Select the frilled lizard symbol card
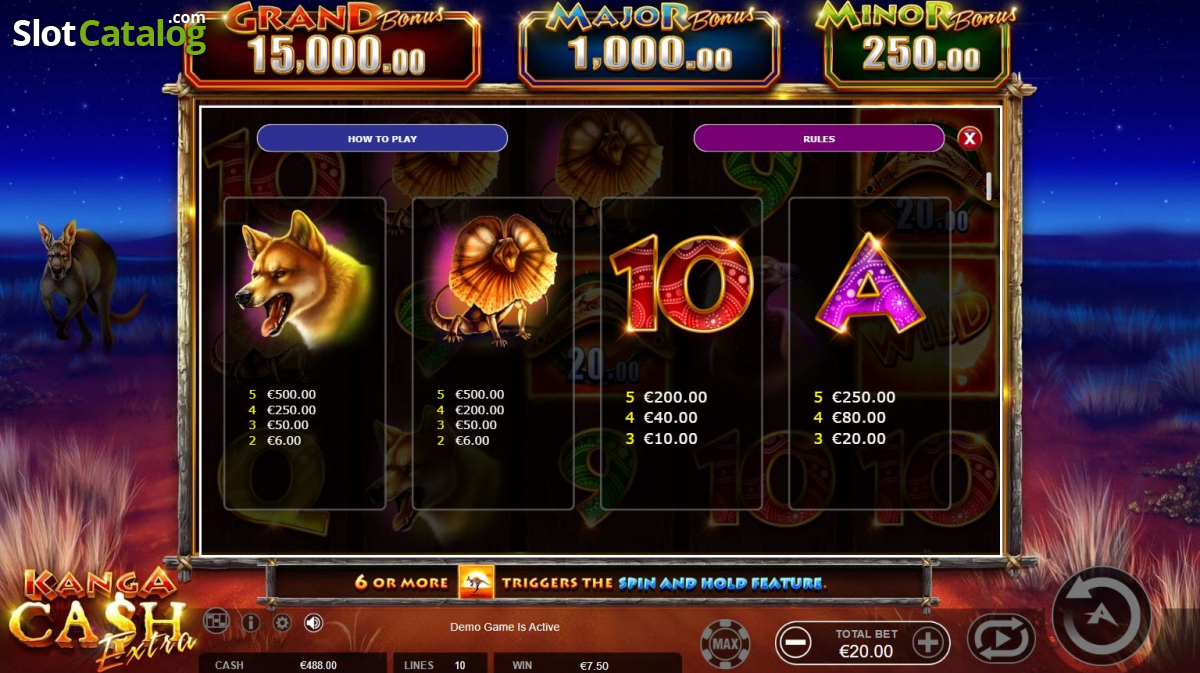 pos(493,353)
